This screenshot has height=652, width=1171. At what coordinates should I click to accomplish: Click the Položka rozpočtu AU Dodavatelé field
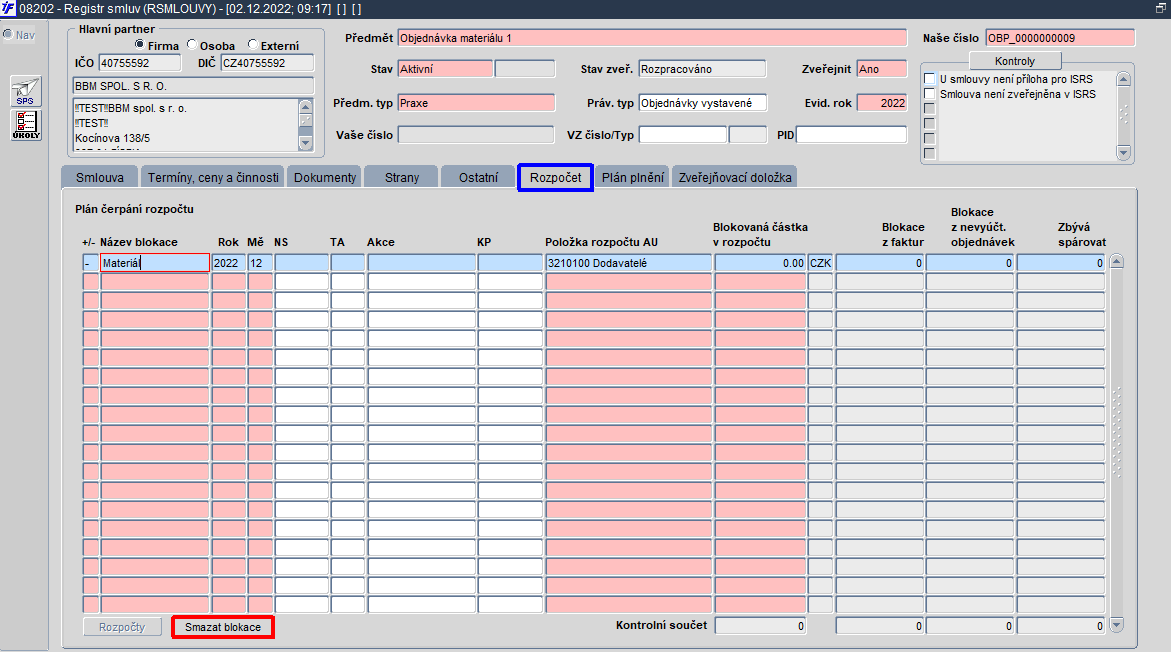click(x=629, y=263)
